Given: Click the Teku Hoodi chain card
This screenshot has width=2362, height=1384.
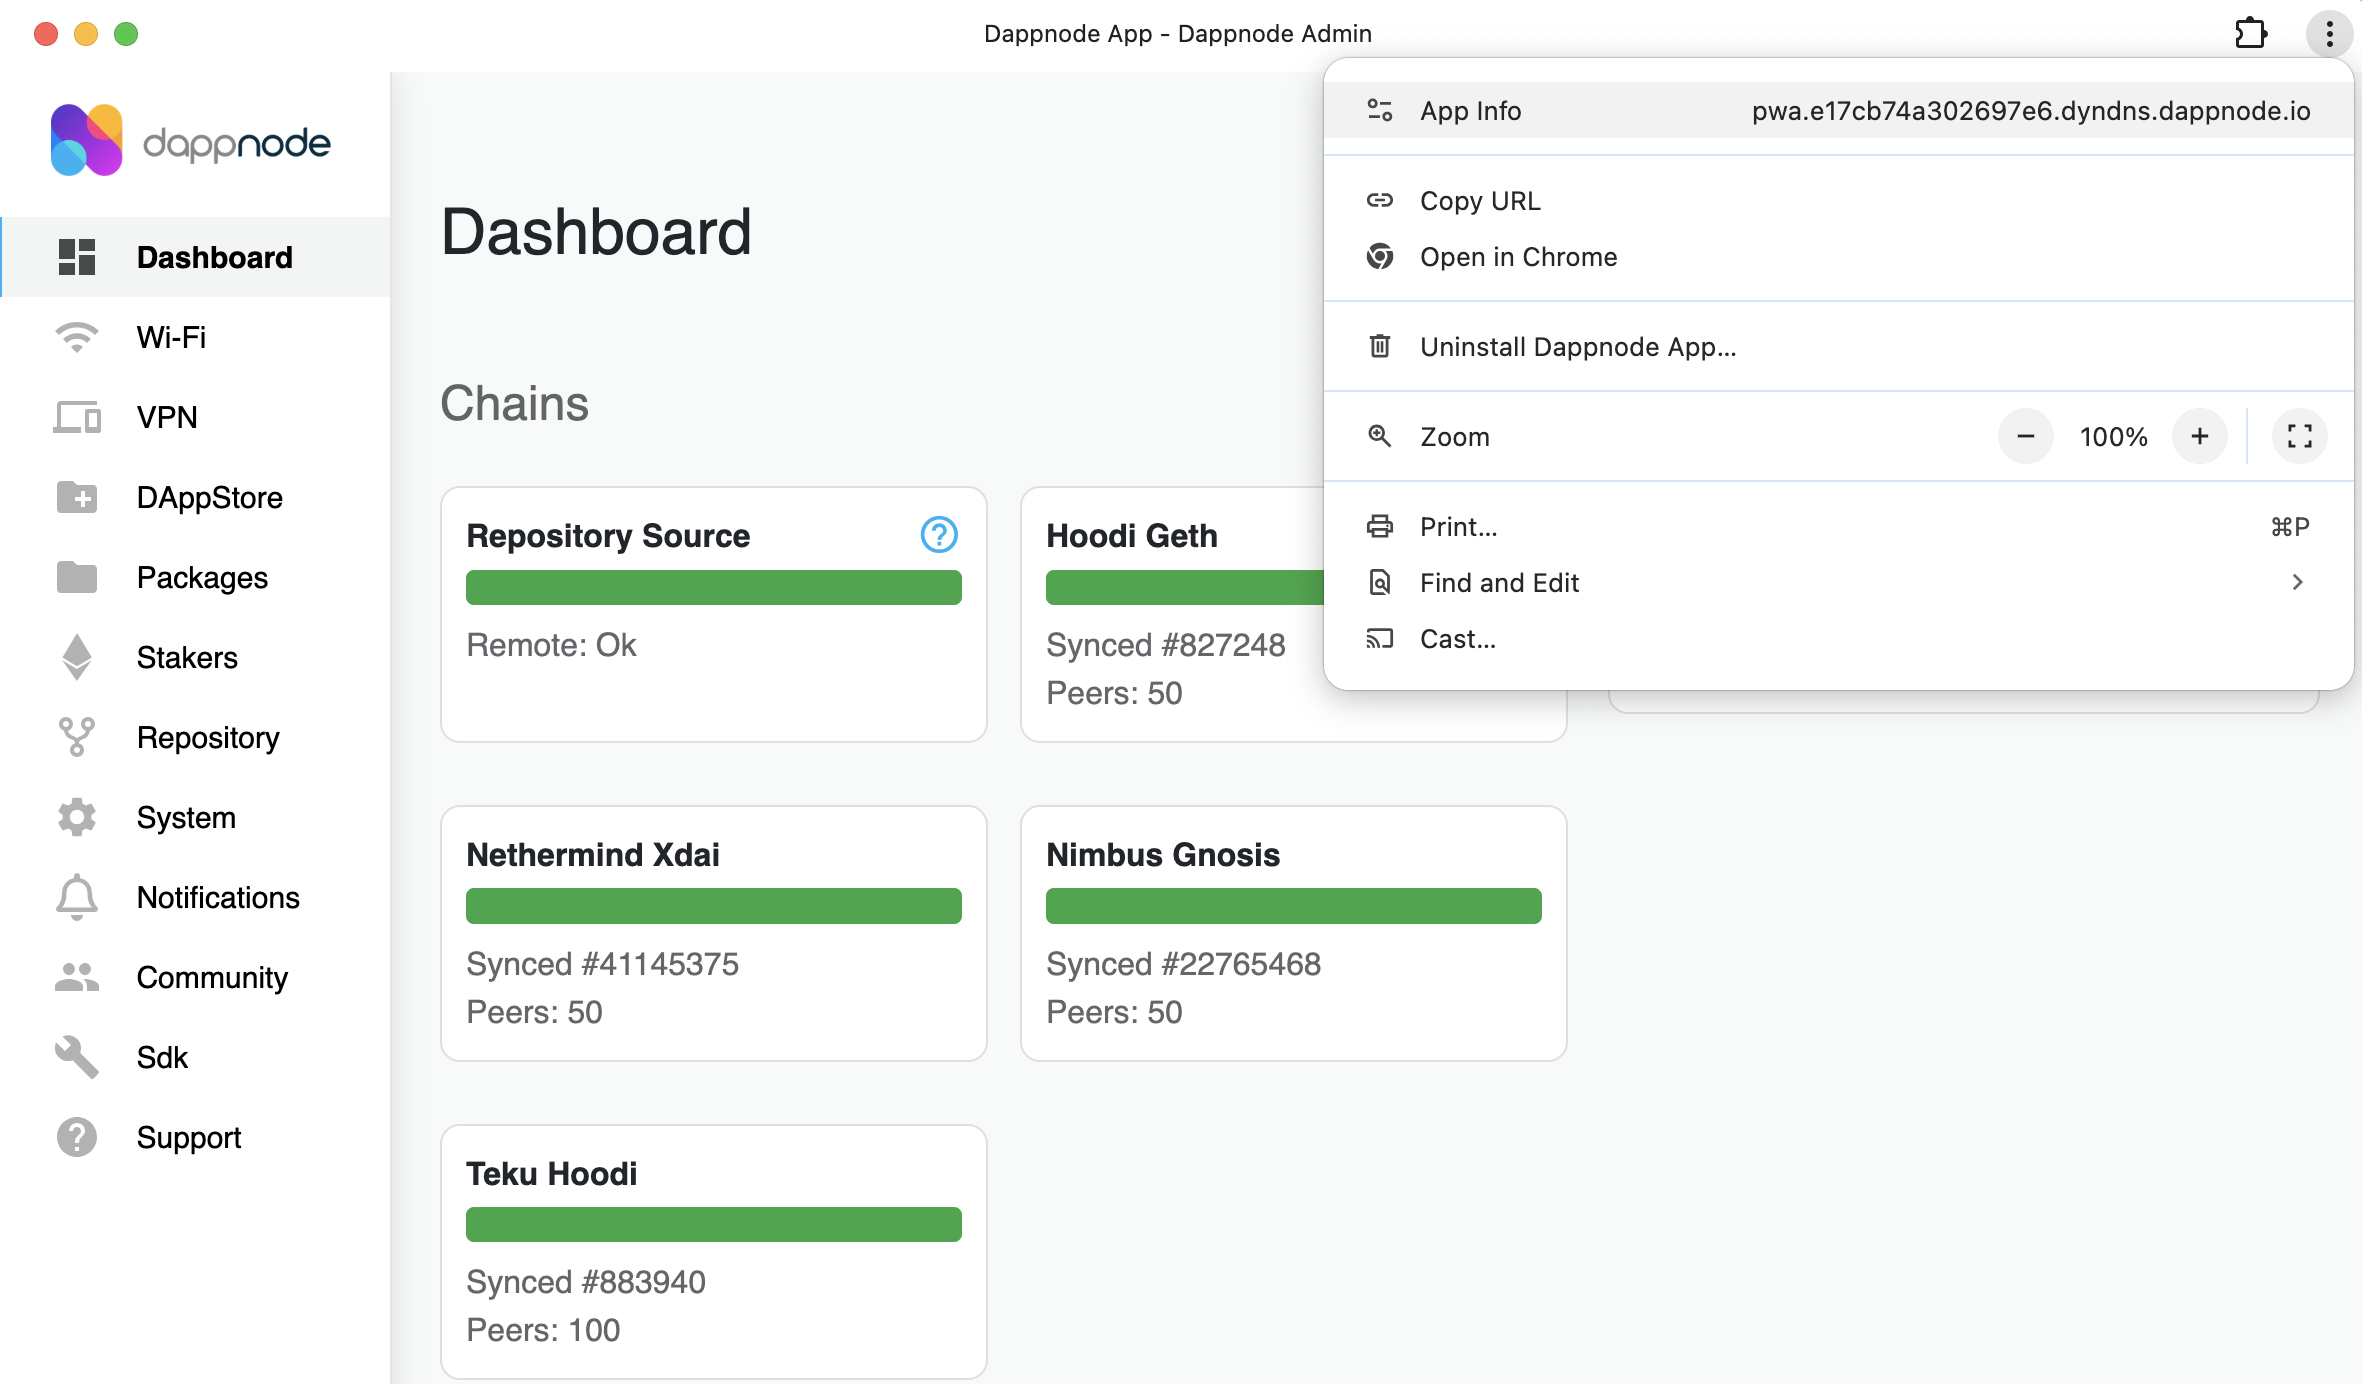Looking at the screenshot, I should pyautogui.click(x=713, y=1251).
